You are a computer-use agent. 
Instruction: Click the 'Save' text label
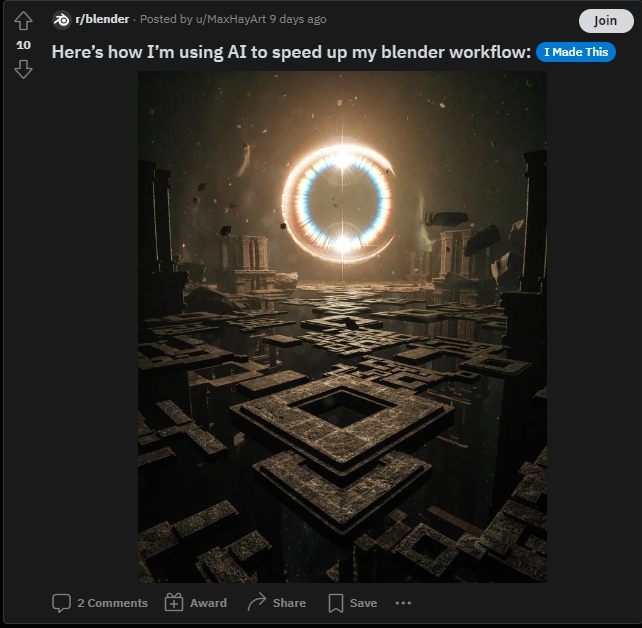(363, 603)
